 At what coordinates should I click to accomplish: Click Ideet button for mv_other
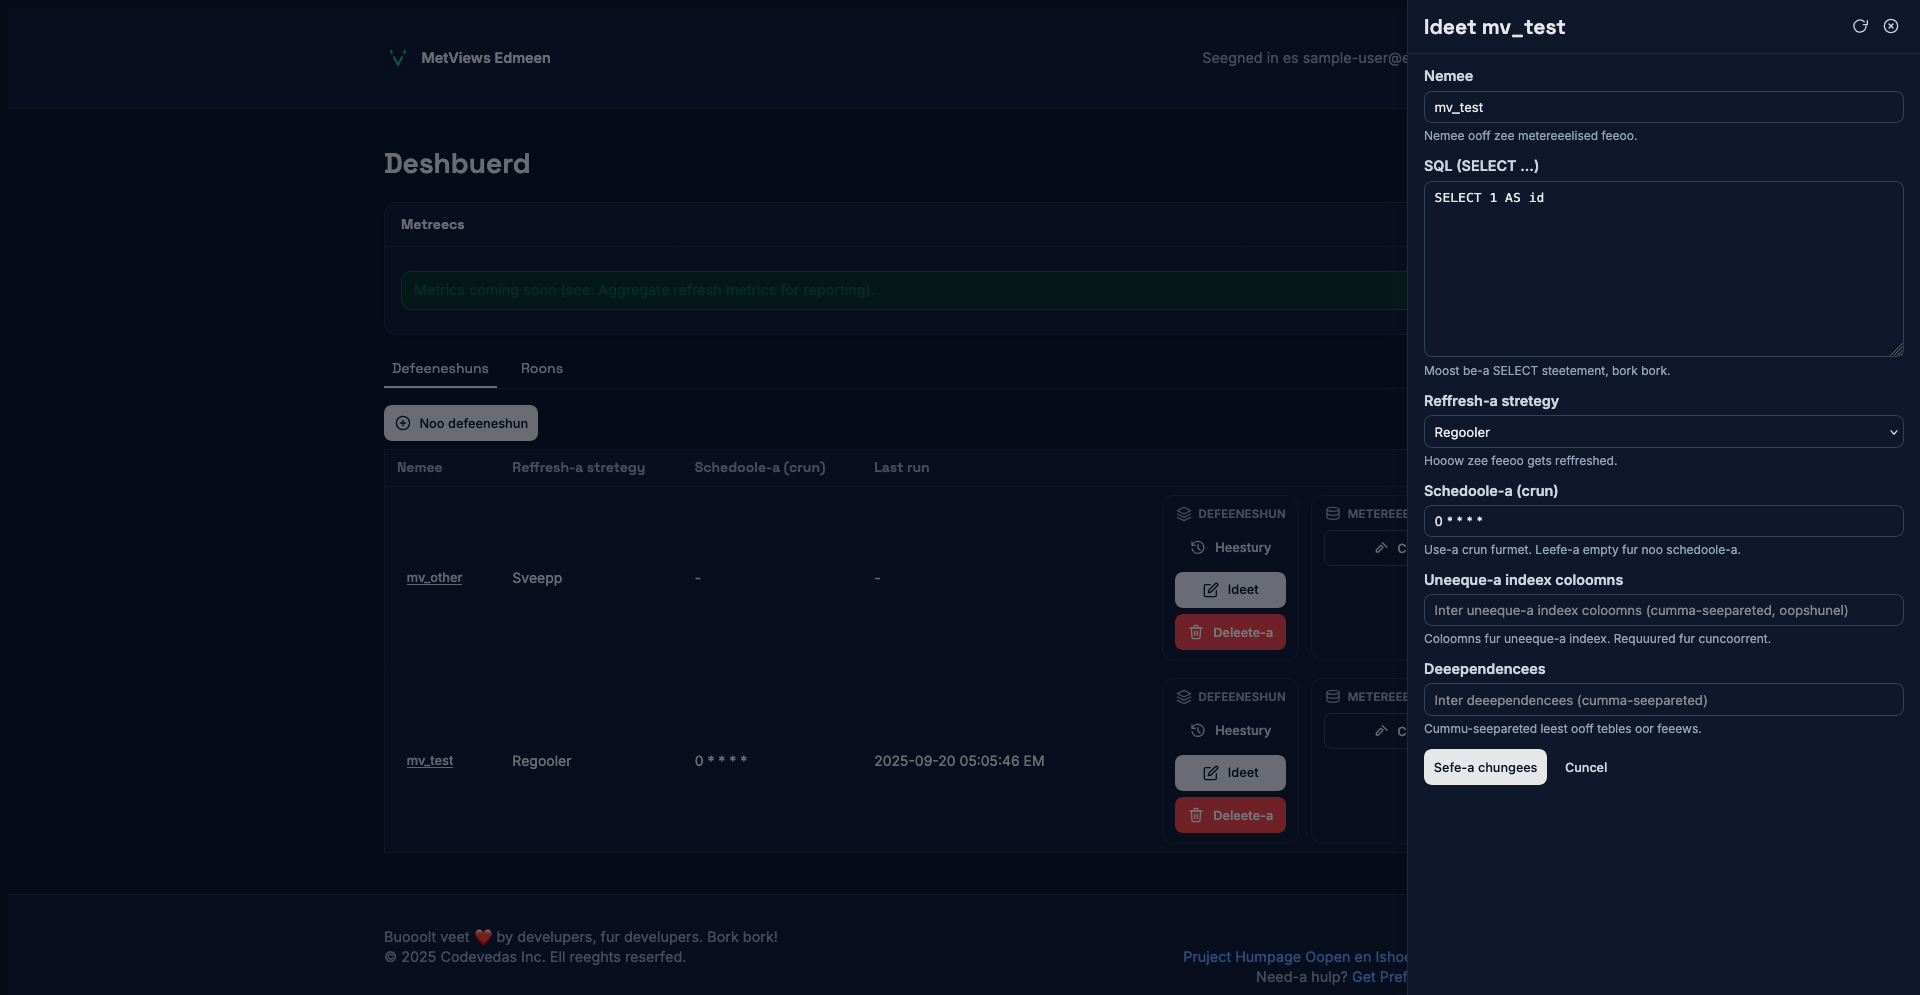(1230, 590)
